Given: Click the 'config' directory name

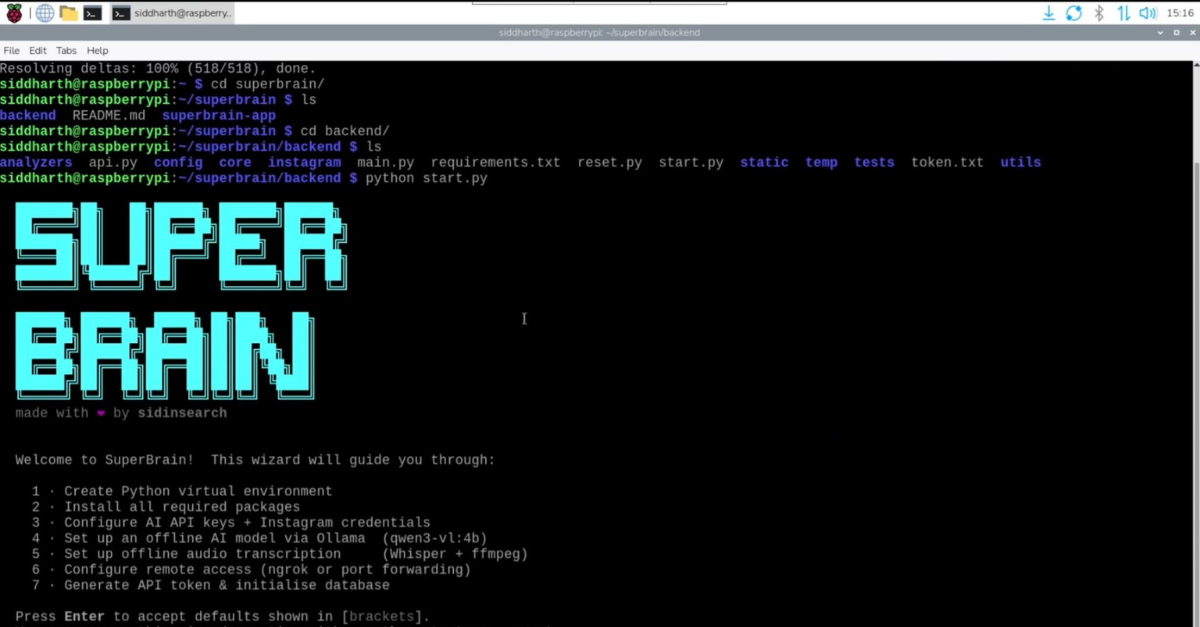Looking at the screenshot, I should 178,162.
